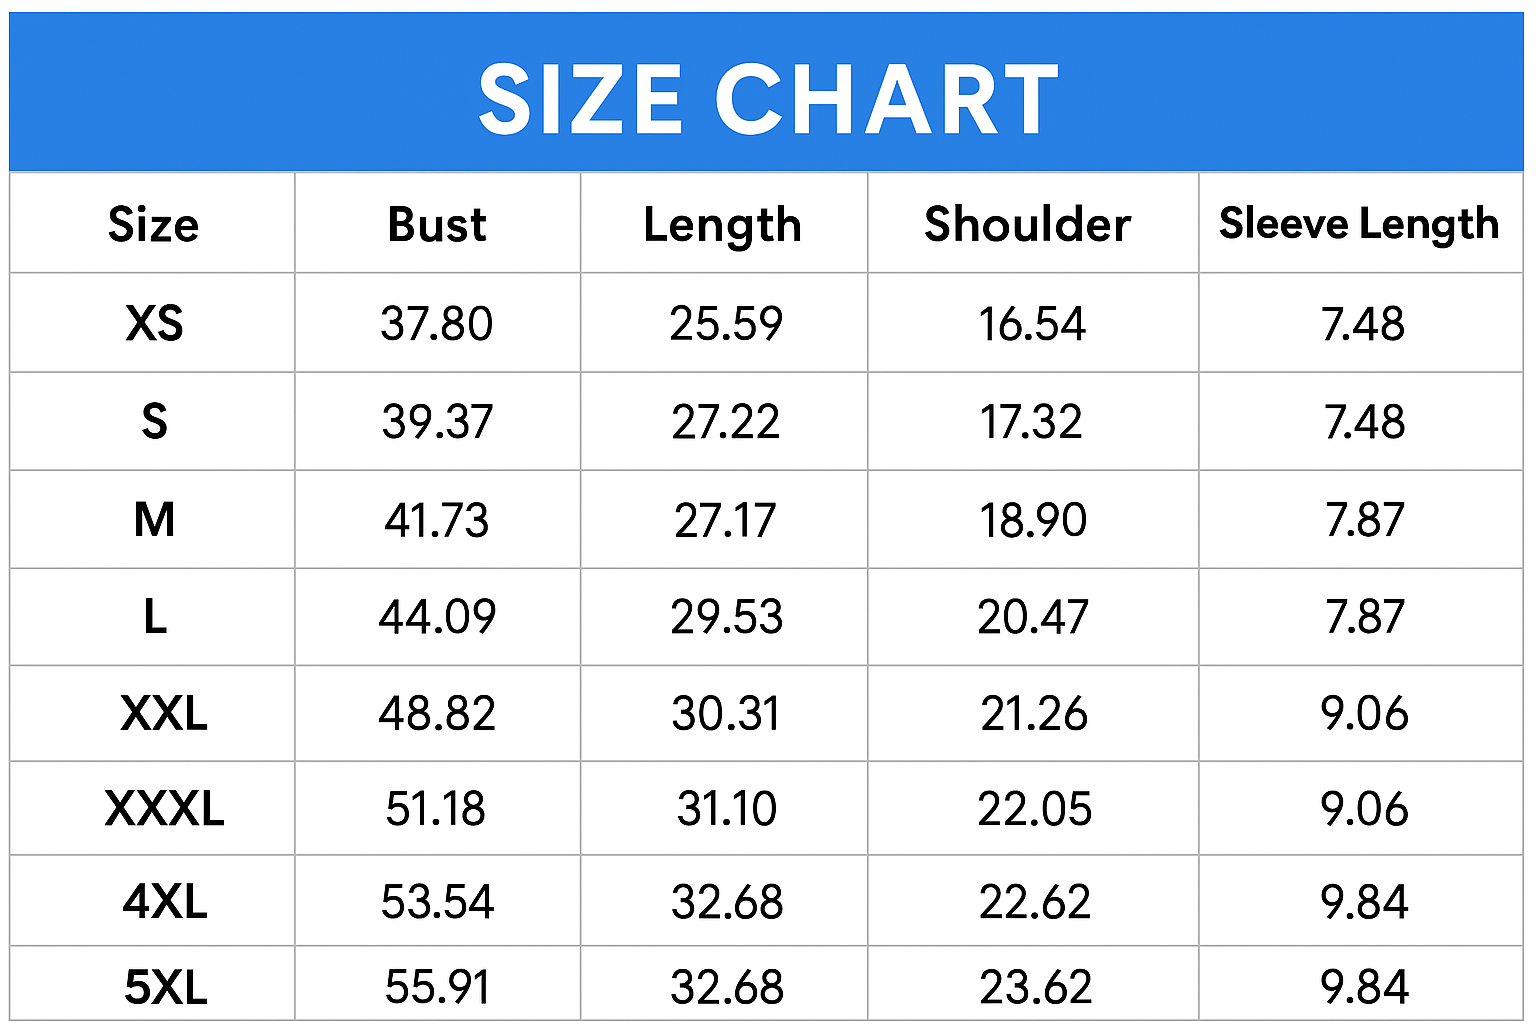Select the Sleeve Length column header
The width and height of the screenshot is (1536, 1024).
pyautogui.click(x=1359, y=224)
